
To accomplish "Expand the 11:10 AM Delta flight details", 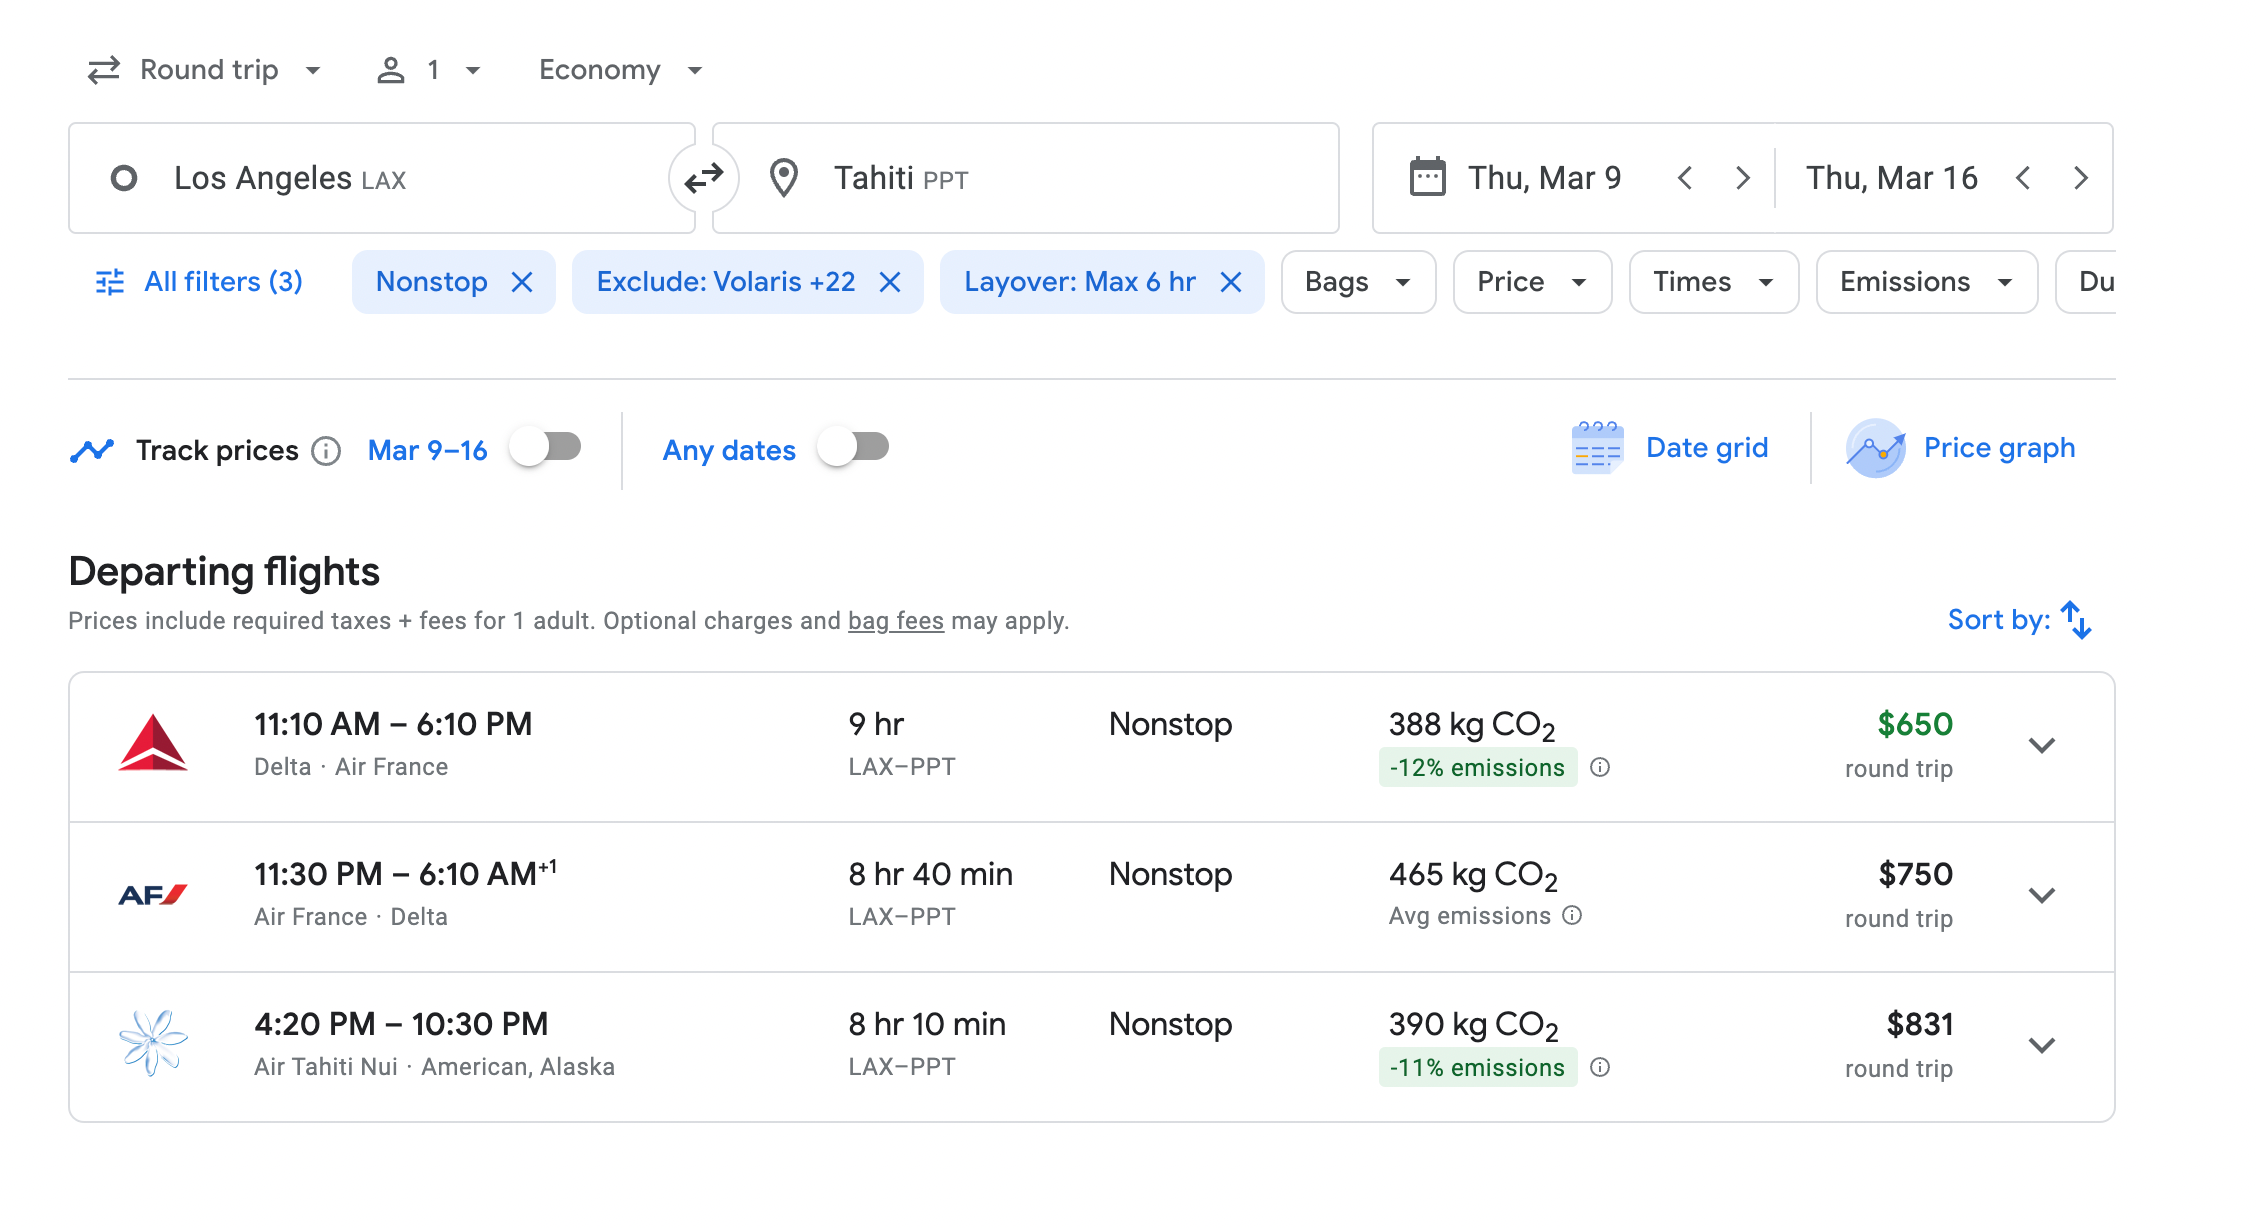I will coord(2041,746).
